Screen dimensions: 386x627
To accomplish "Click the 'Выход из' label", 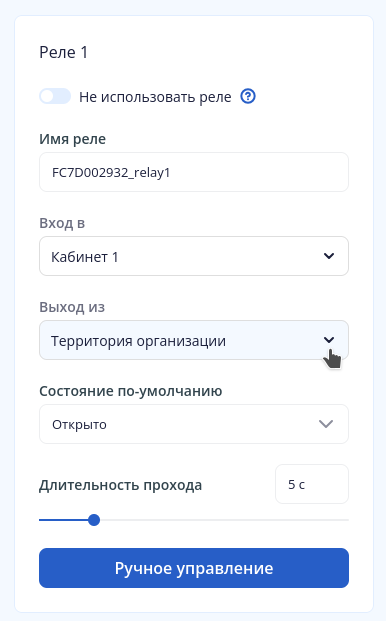I will coord(72,307).
